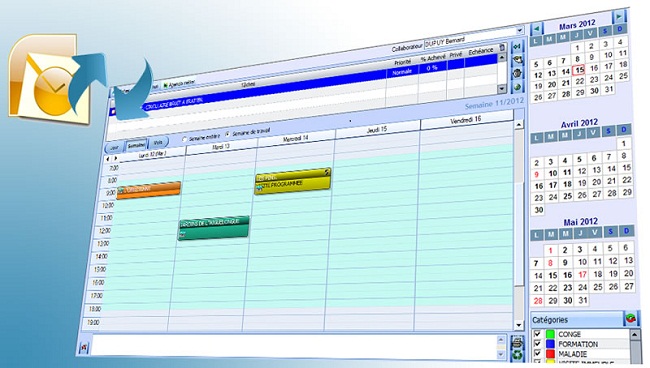
Task: Switch to the Mois view tab
Action: pyautogui.click(x=158, y=142)
